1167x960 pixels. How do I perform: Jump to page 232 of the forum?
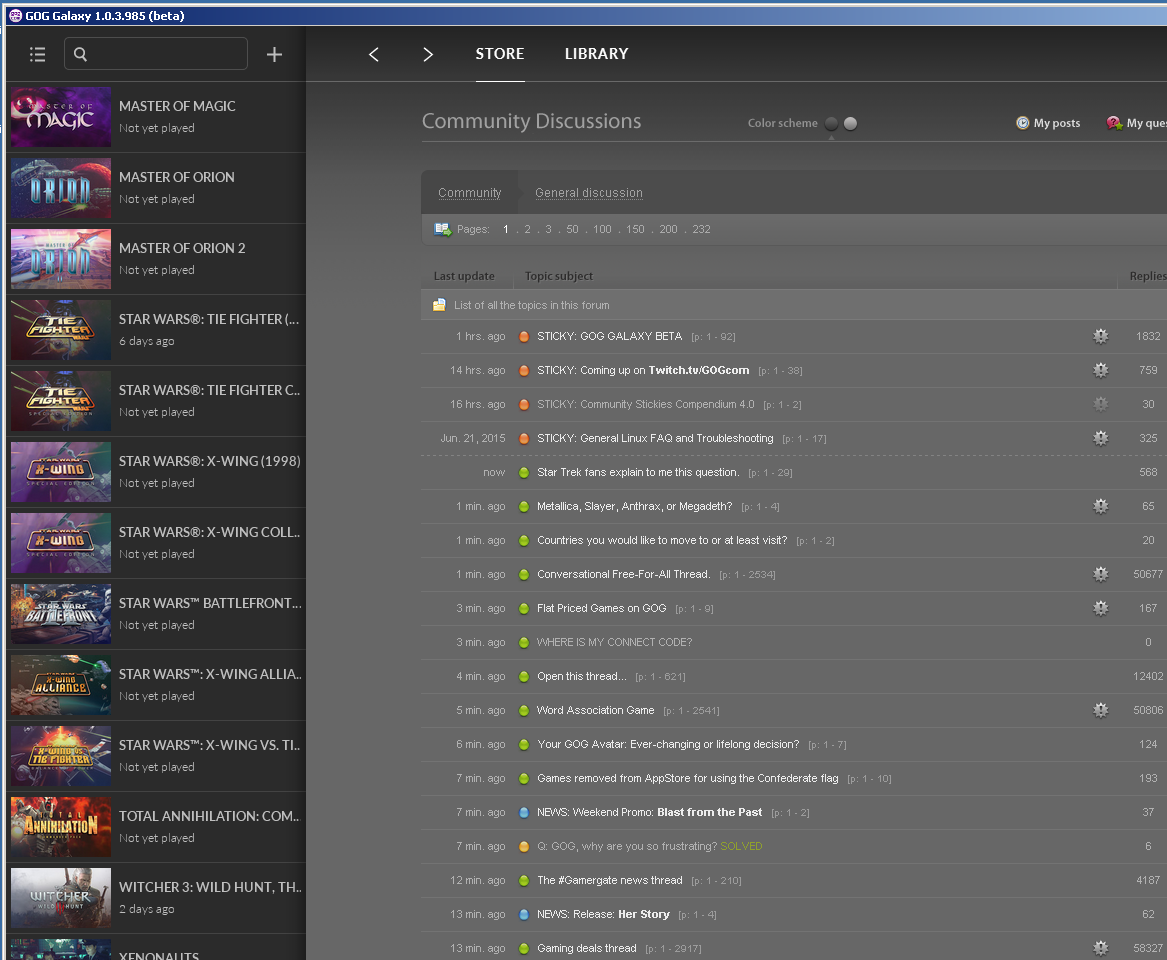(701, 229)
